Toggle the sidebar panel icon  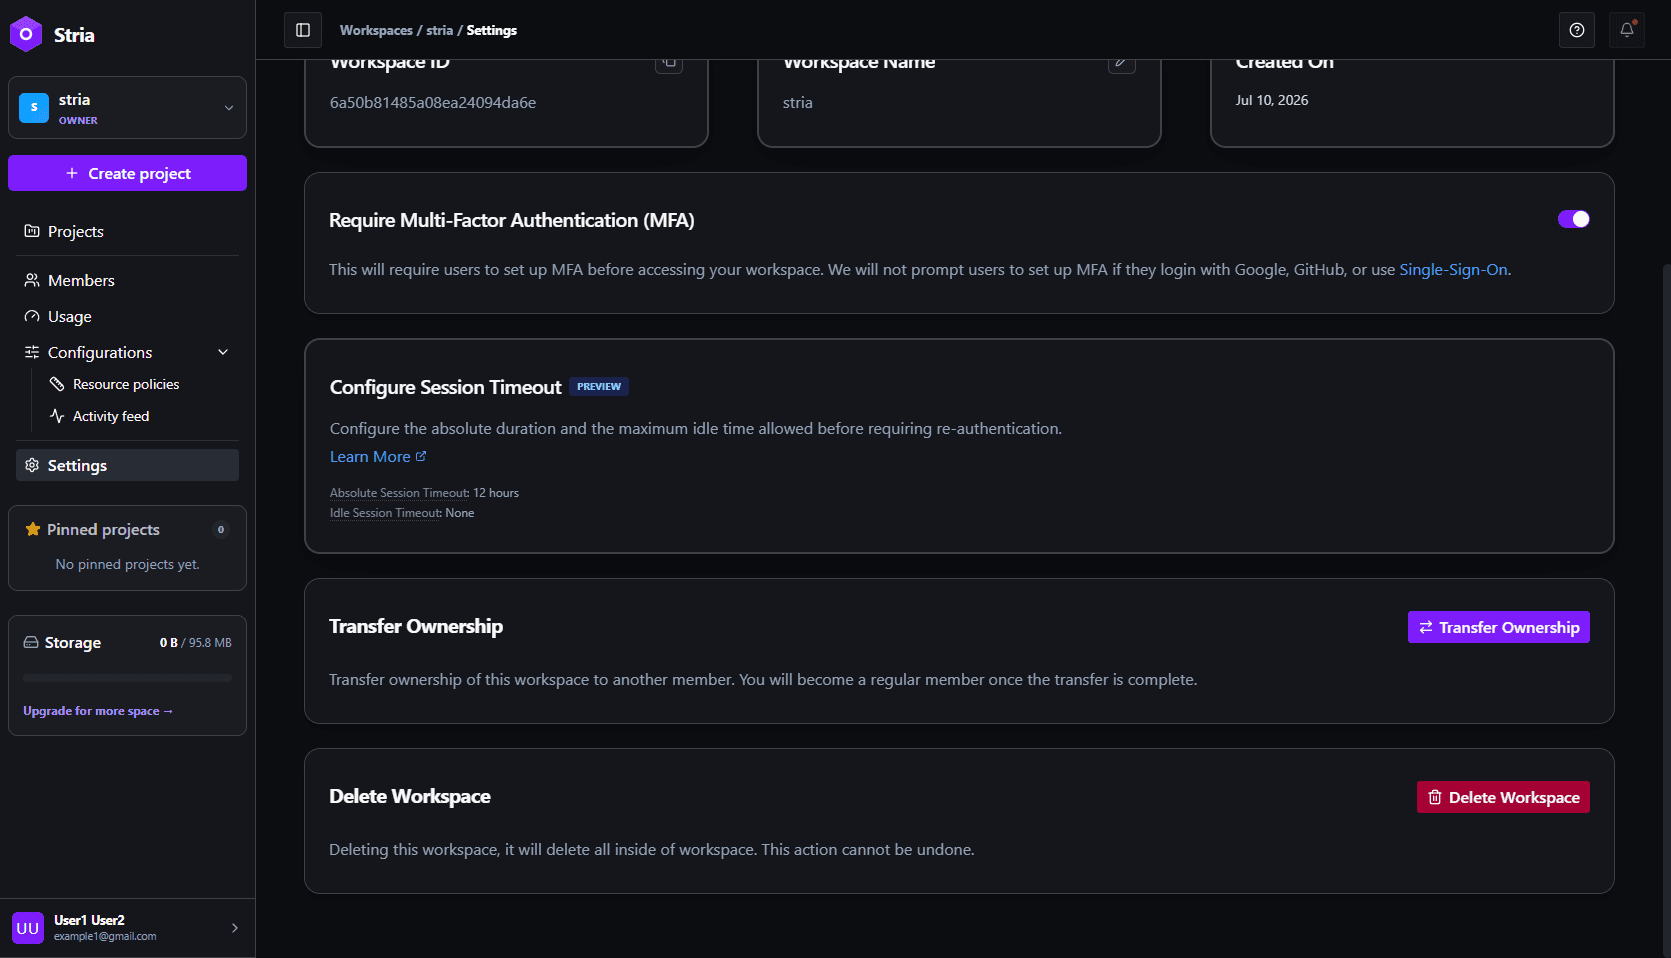[303, 30]
